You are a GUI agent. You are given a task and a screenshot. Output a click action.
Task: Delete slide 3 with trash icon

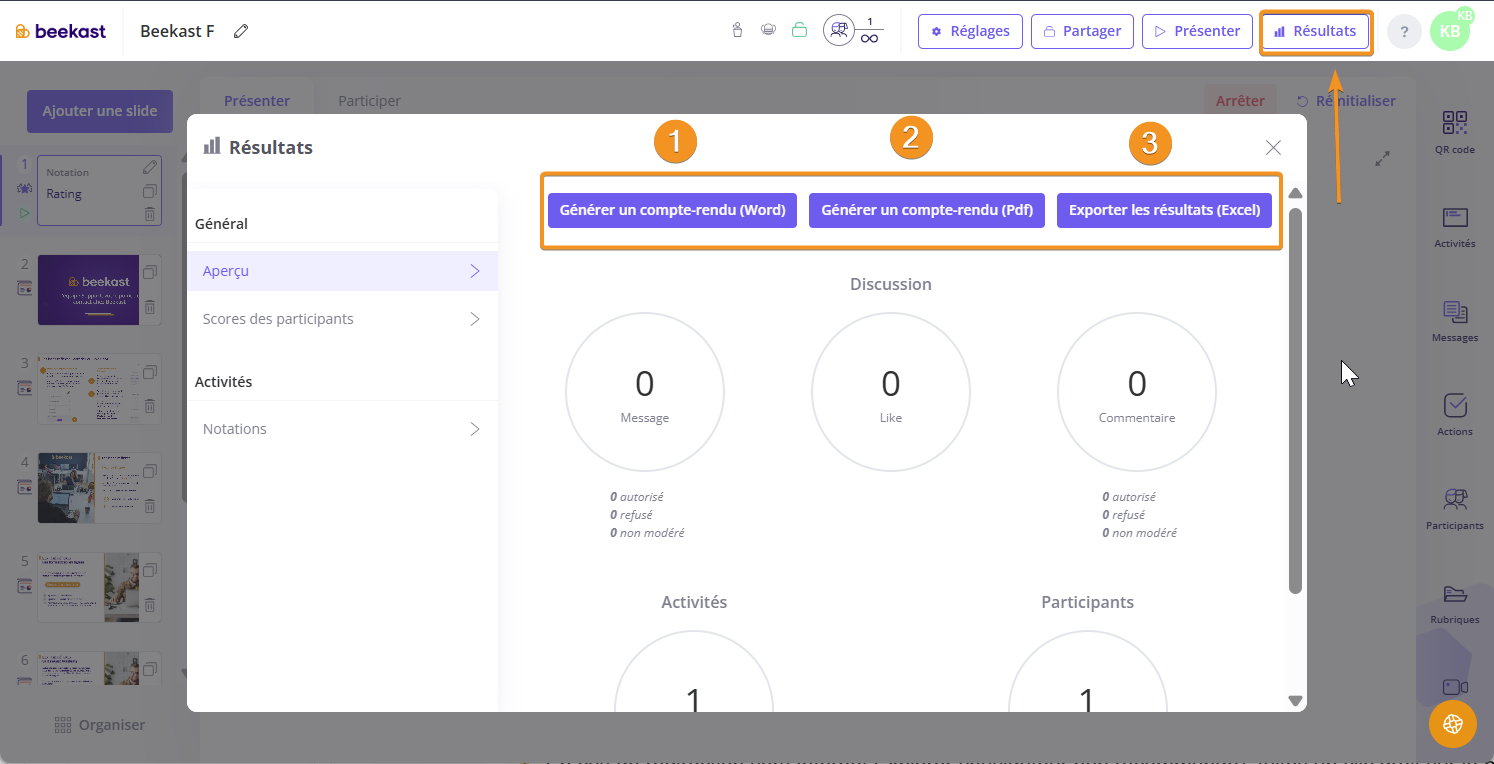(149, 406)
